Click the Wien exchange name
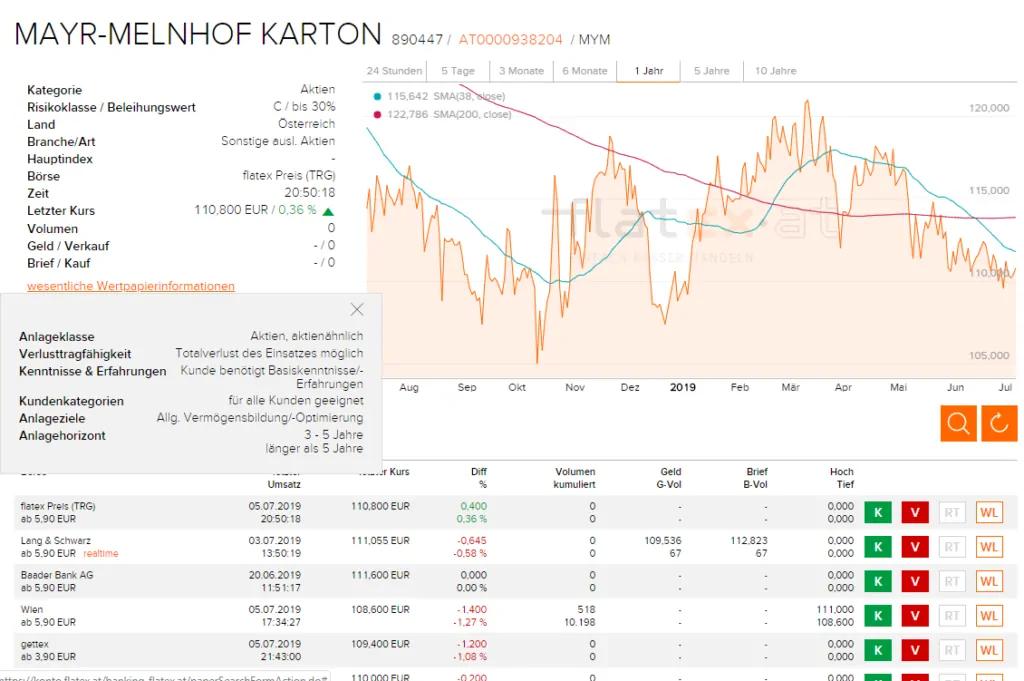 point(31,610)
